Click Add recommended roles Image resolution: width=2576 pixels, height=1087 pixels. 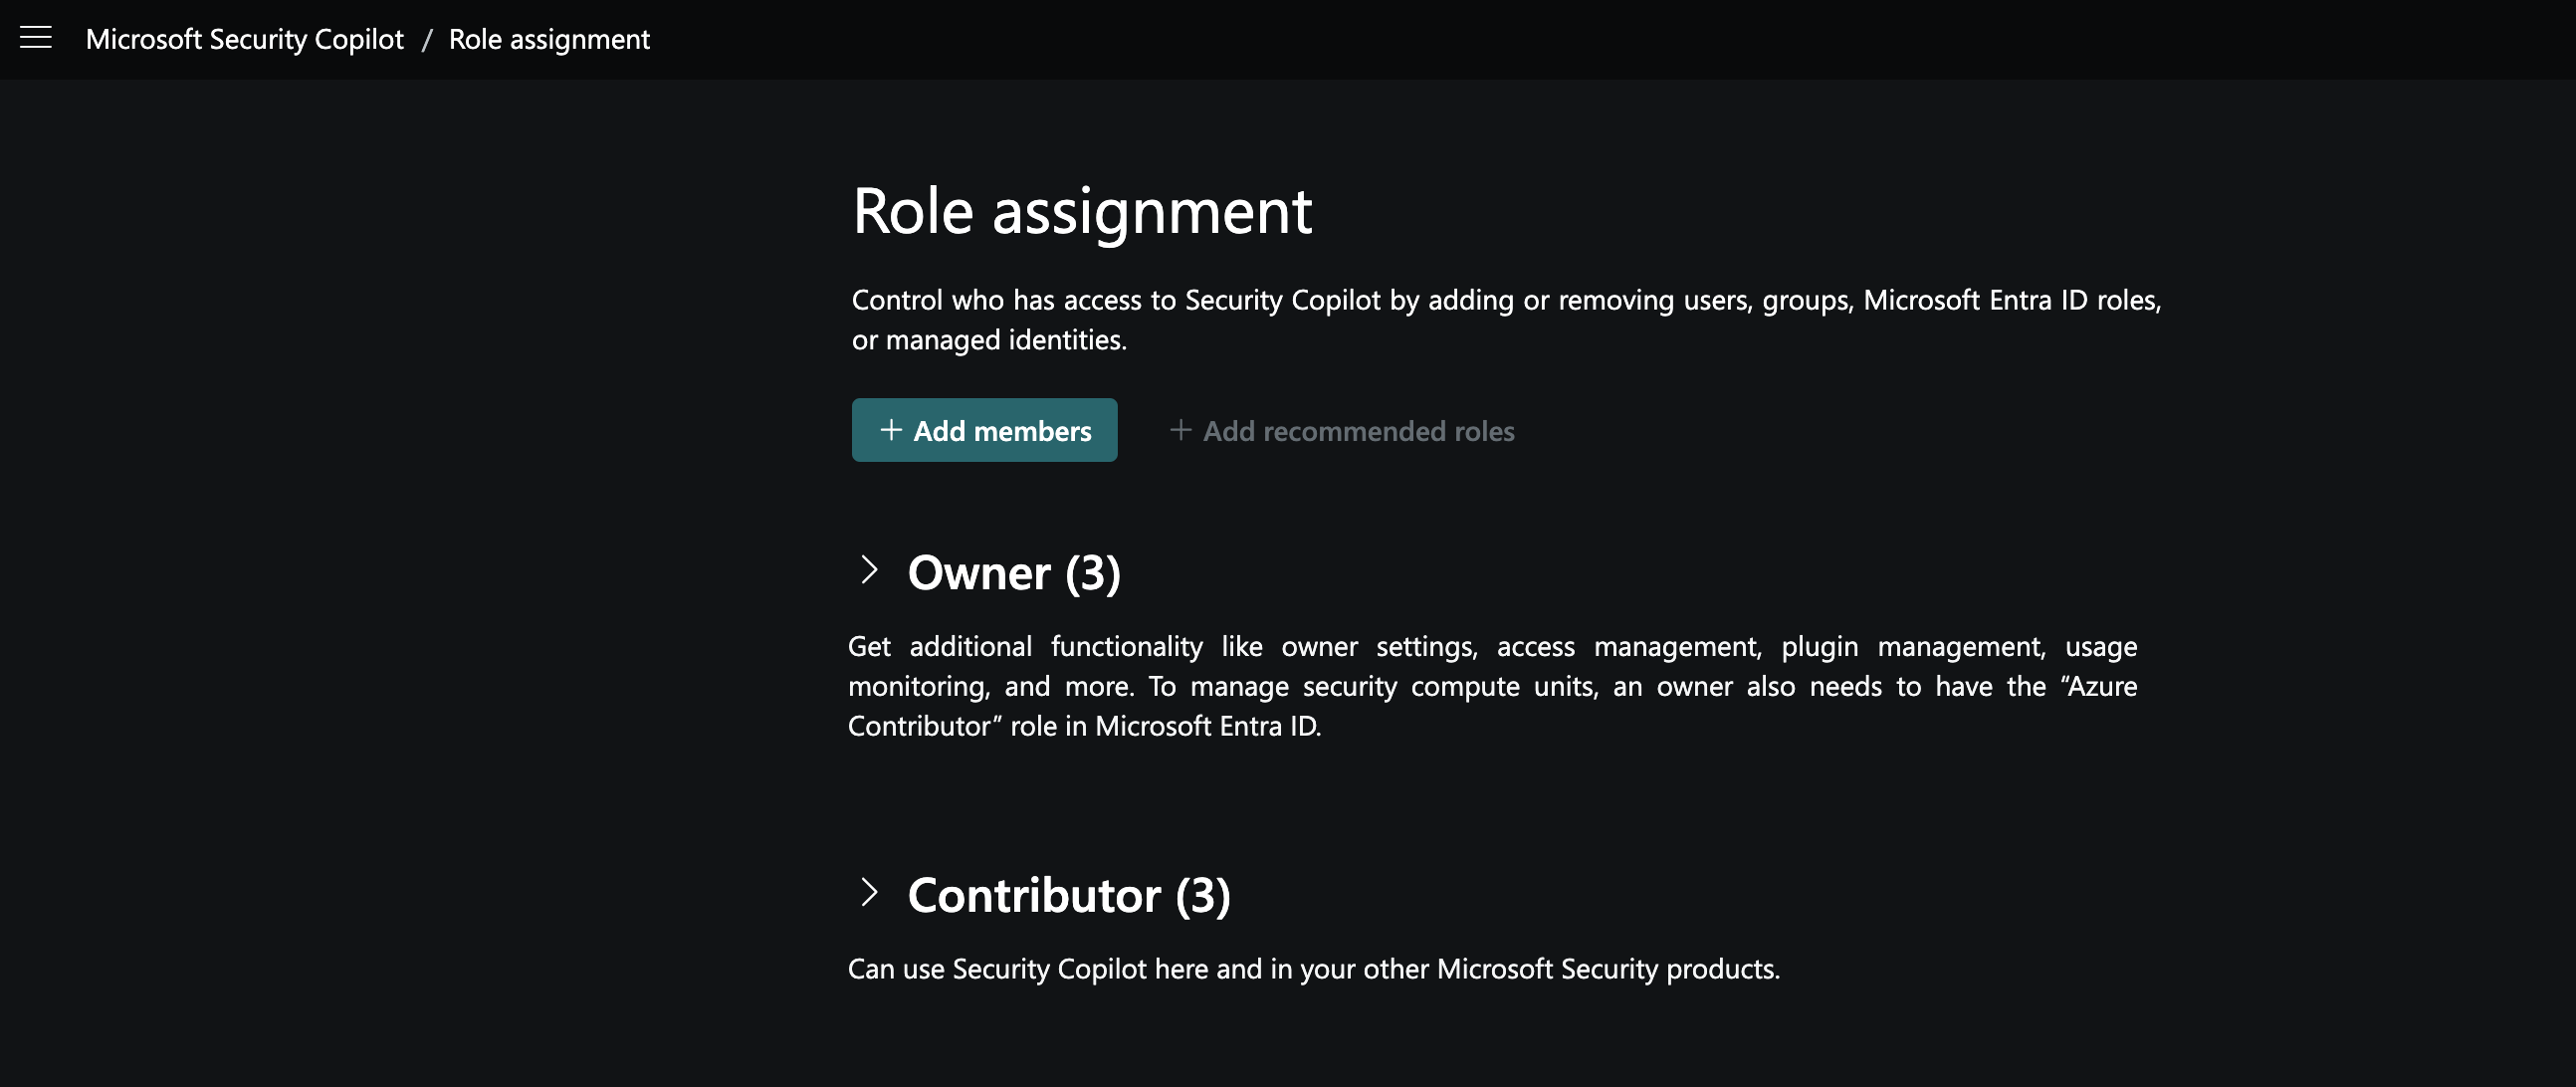[1358, 431]
